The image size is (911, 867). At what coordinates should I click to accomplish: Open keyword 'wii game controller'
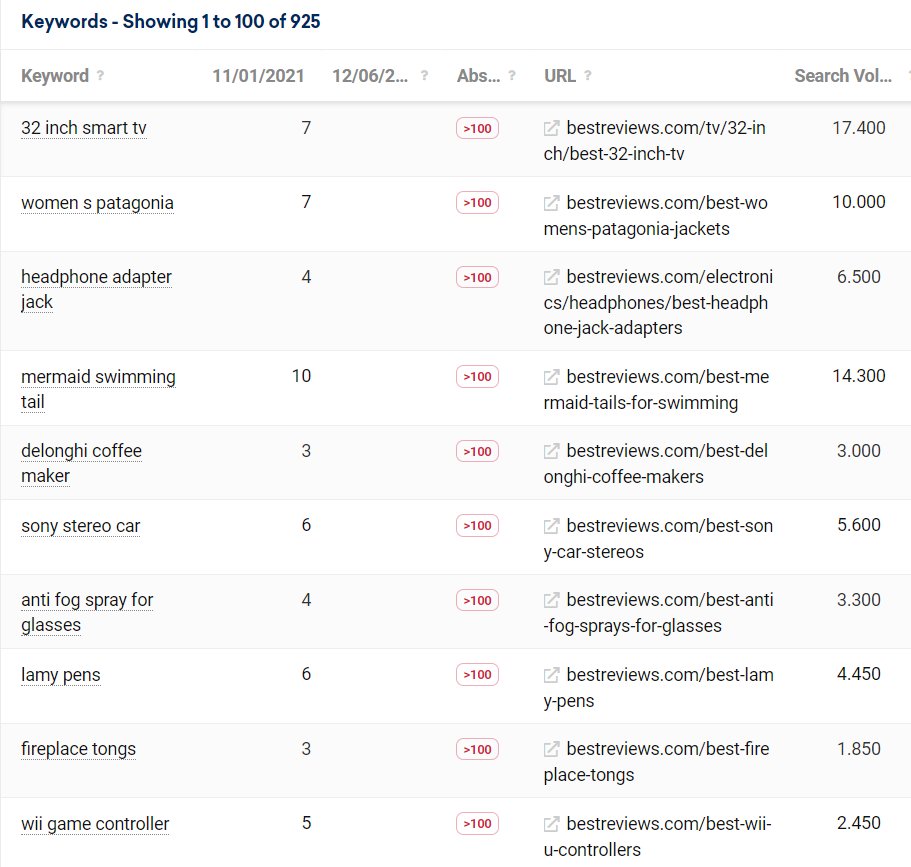tap(95, 824)
